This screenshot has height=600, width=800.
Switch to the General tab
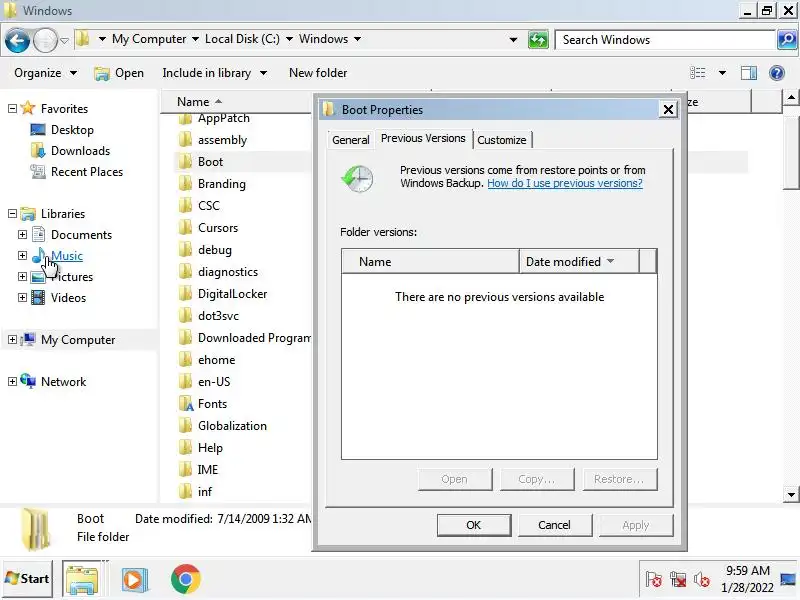(x=351, y=140)
